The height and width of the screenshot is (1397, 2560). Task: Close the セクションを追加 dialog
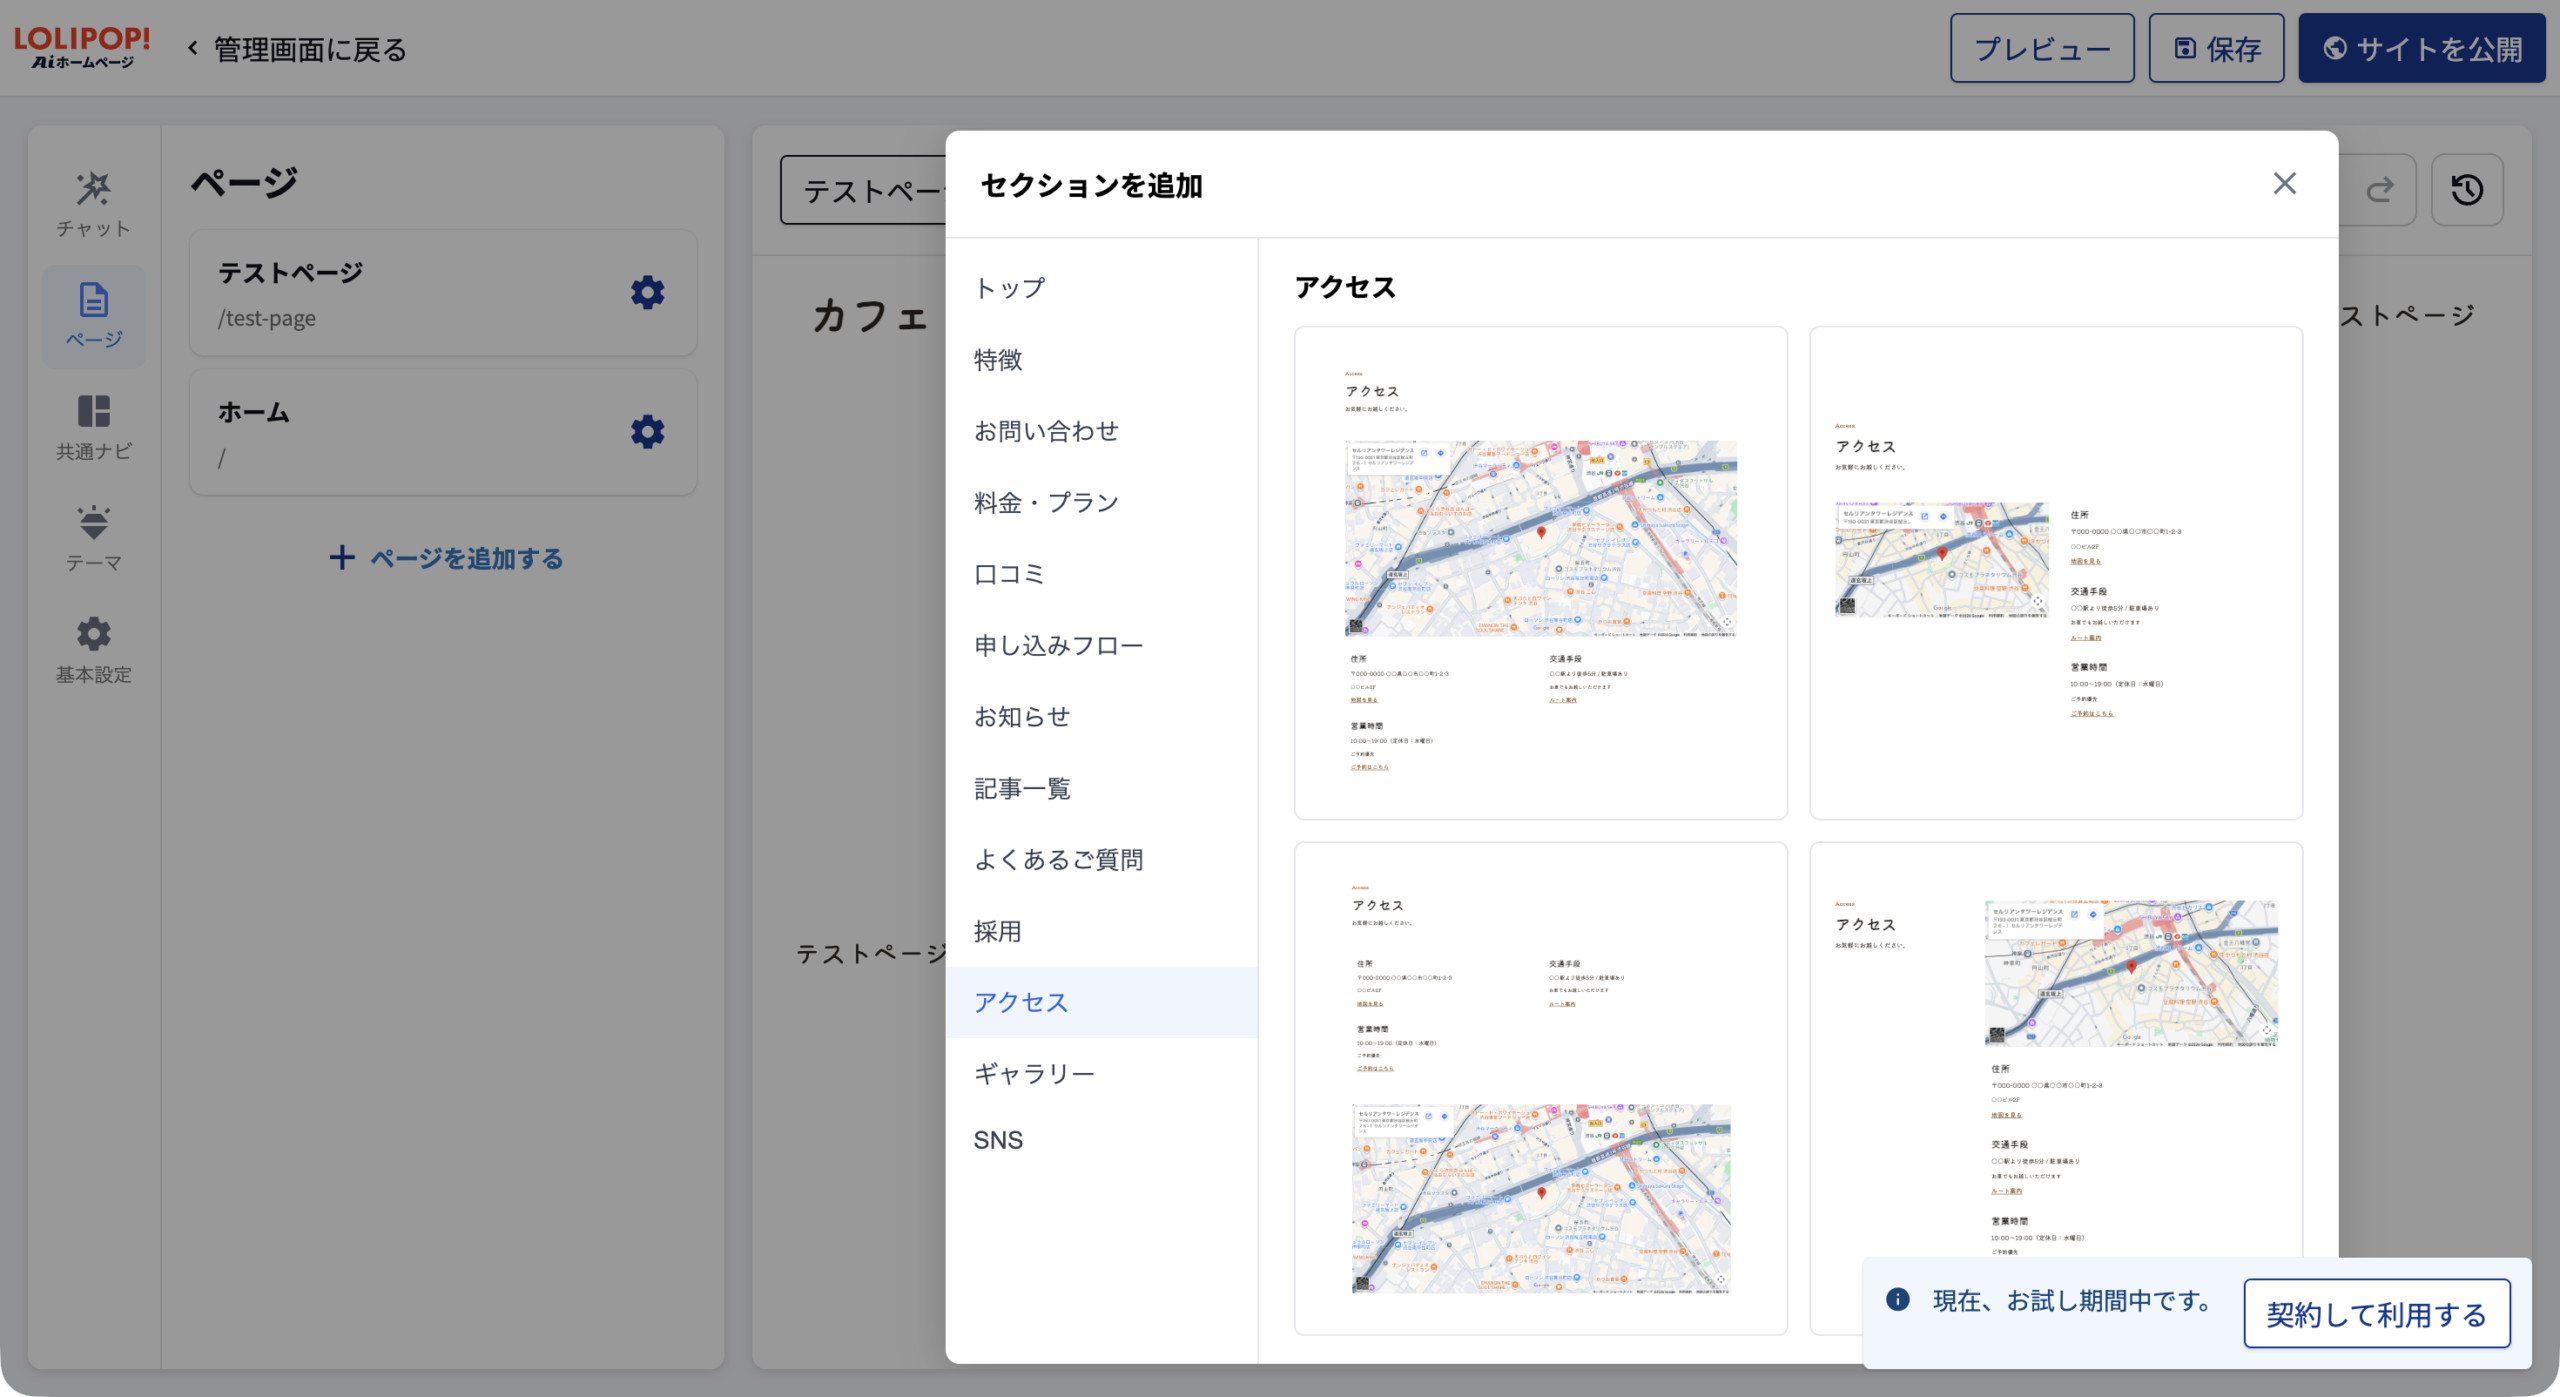coord(2284,184)
